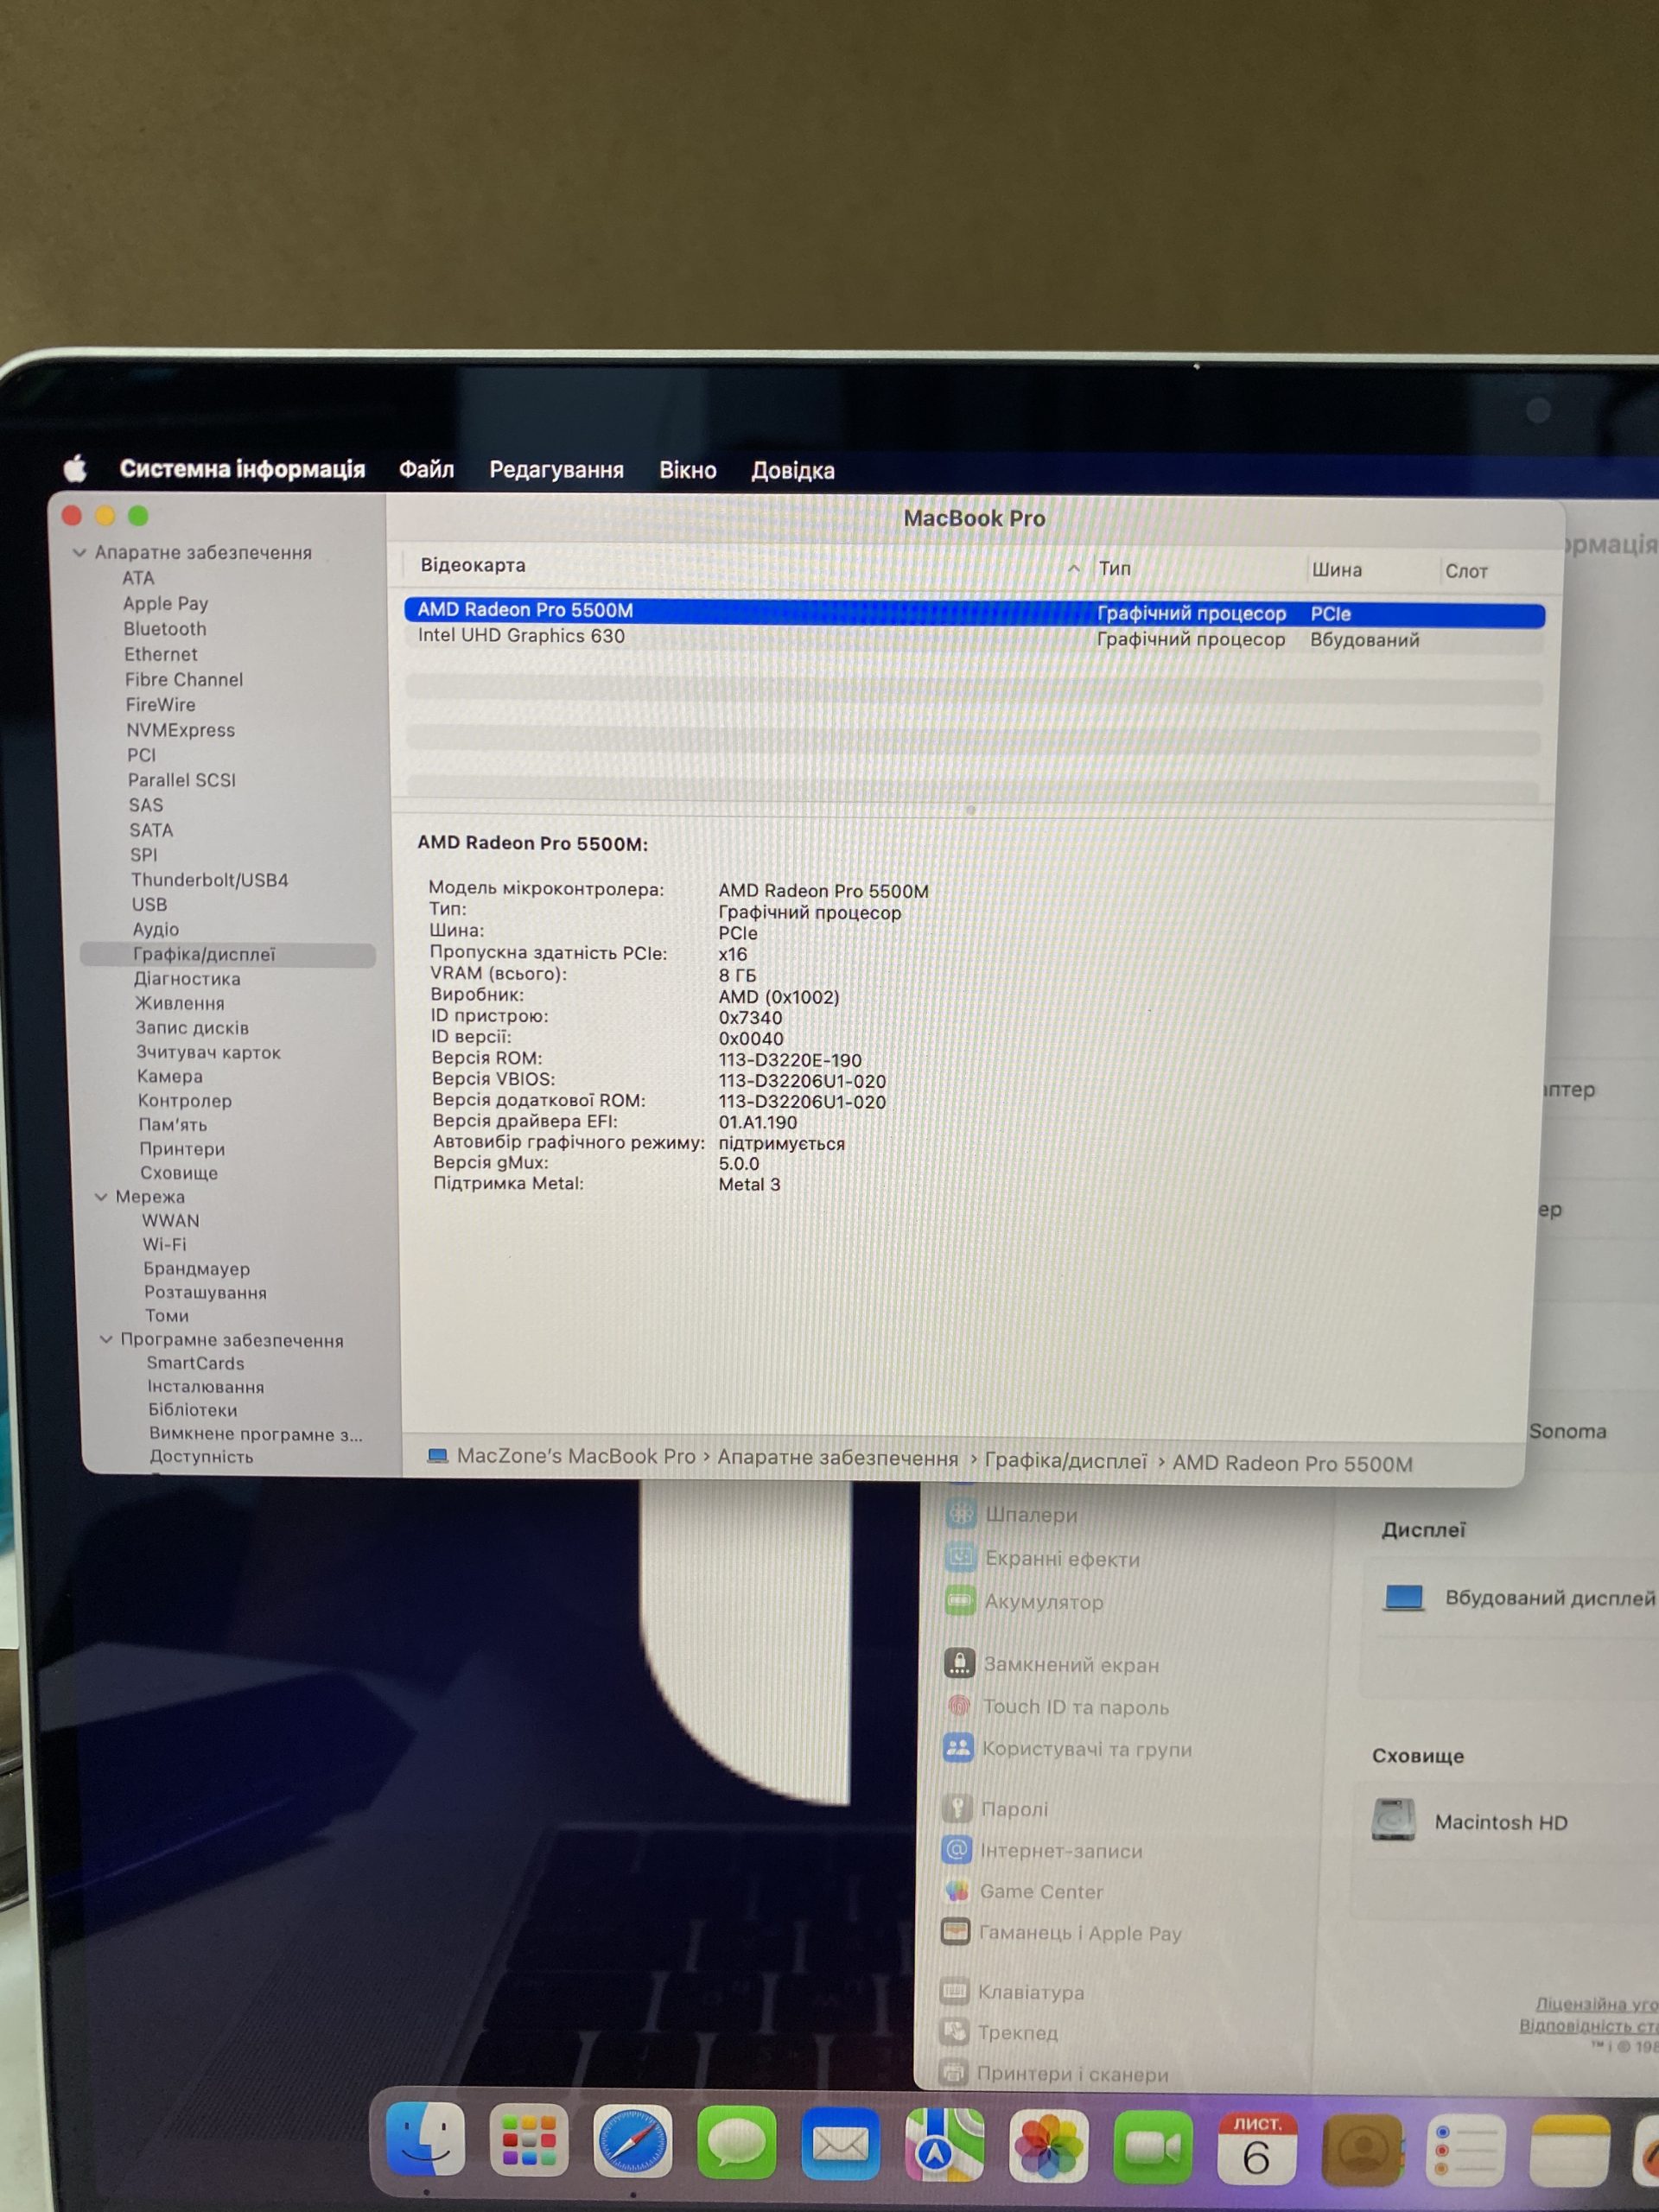This screenshot has width=1659, height=2212.
Task: Open FaceTime from the Dock
Action: click(1153, 2146)
